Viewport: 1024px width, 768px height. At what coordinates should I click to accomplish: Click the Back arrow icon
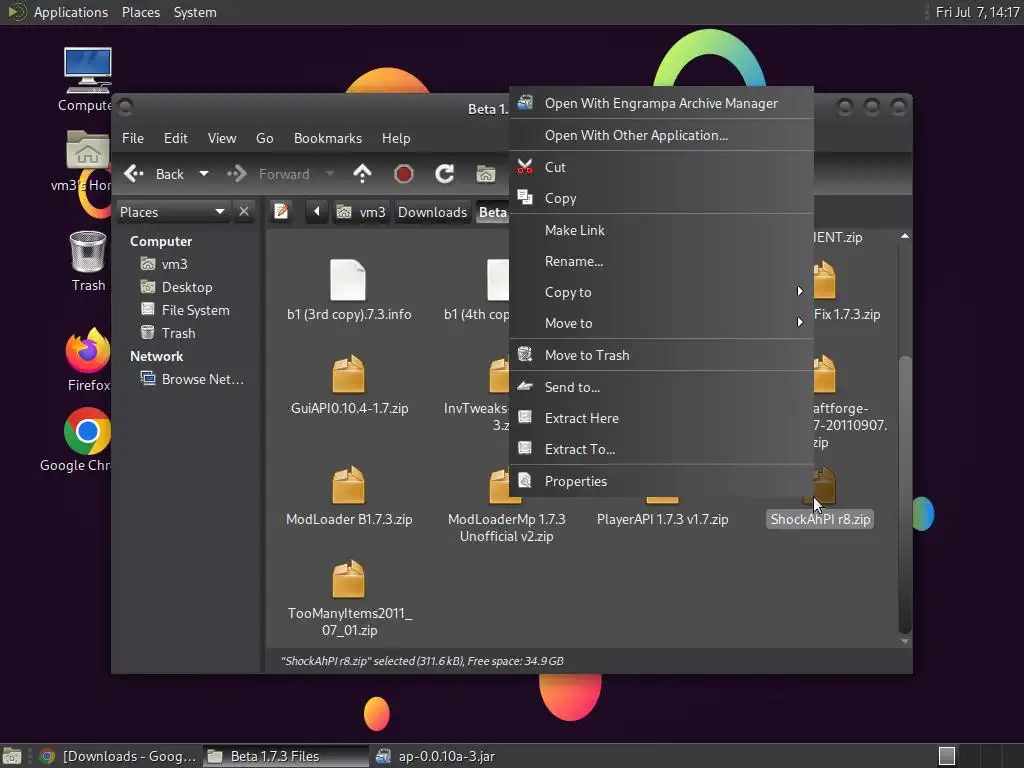click(135, 174)
